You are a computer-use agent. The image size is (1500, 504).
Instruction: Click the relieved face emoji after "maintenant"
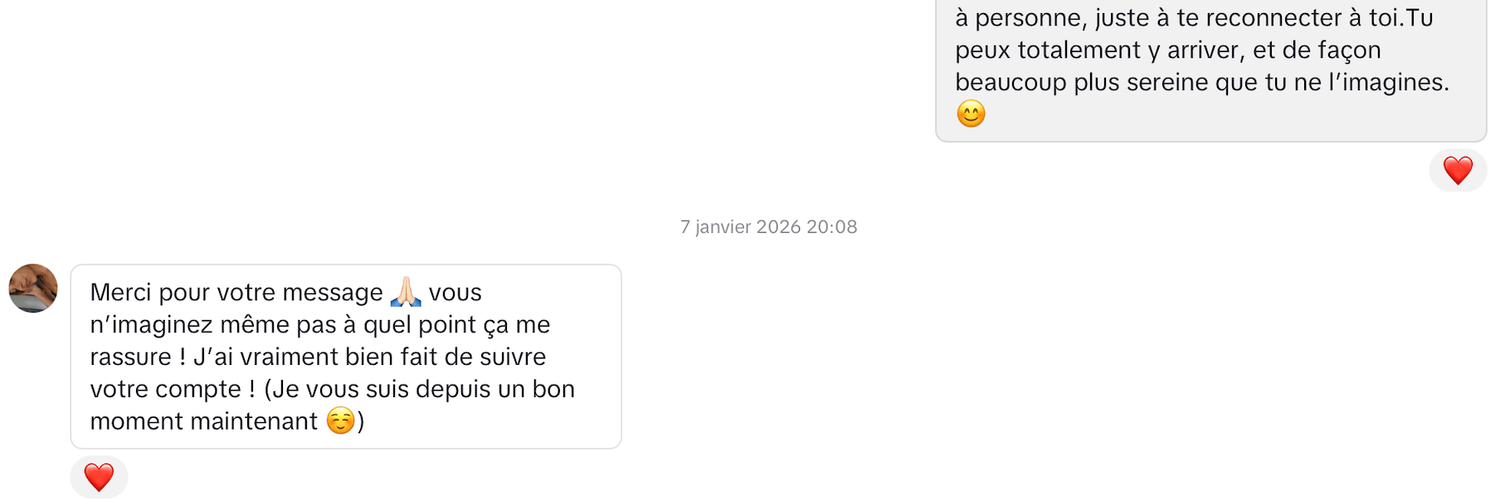(x=340, y=422)
